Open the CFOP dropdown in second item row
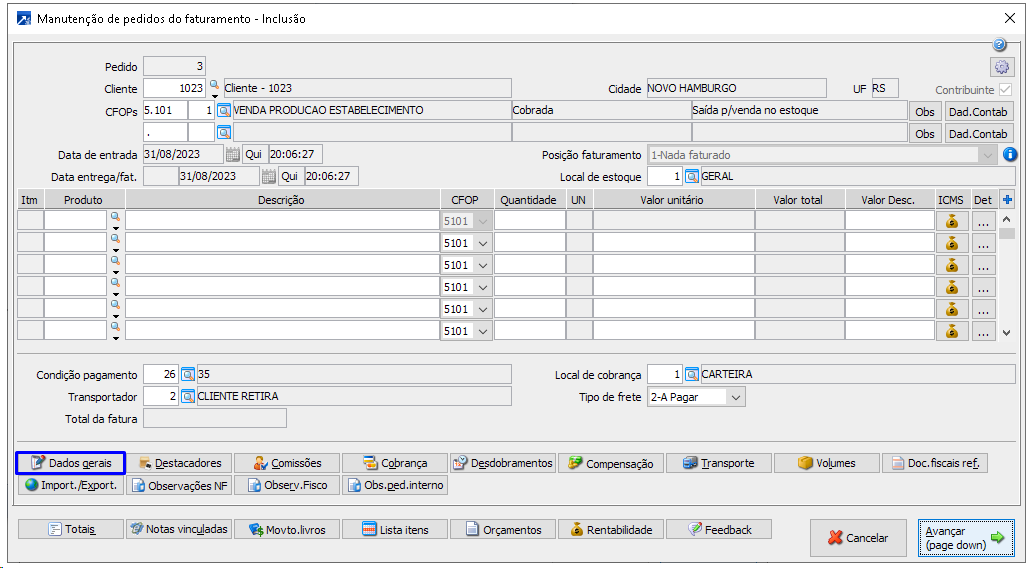The image size is (1027, 568). 482,243
